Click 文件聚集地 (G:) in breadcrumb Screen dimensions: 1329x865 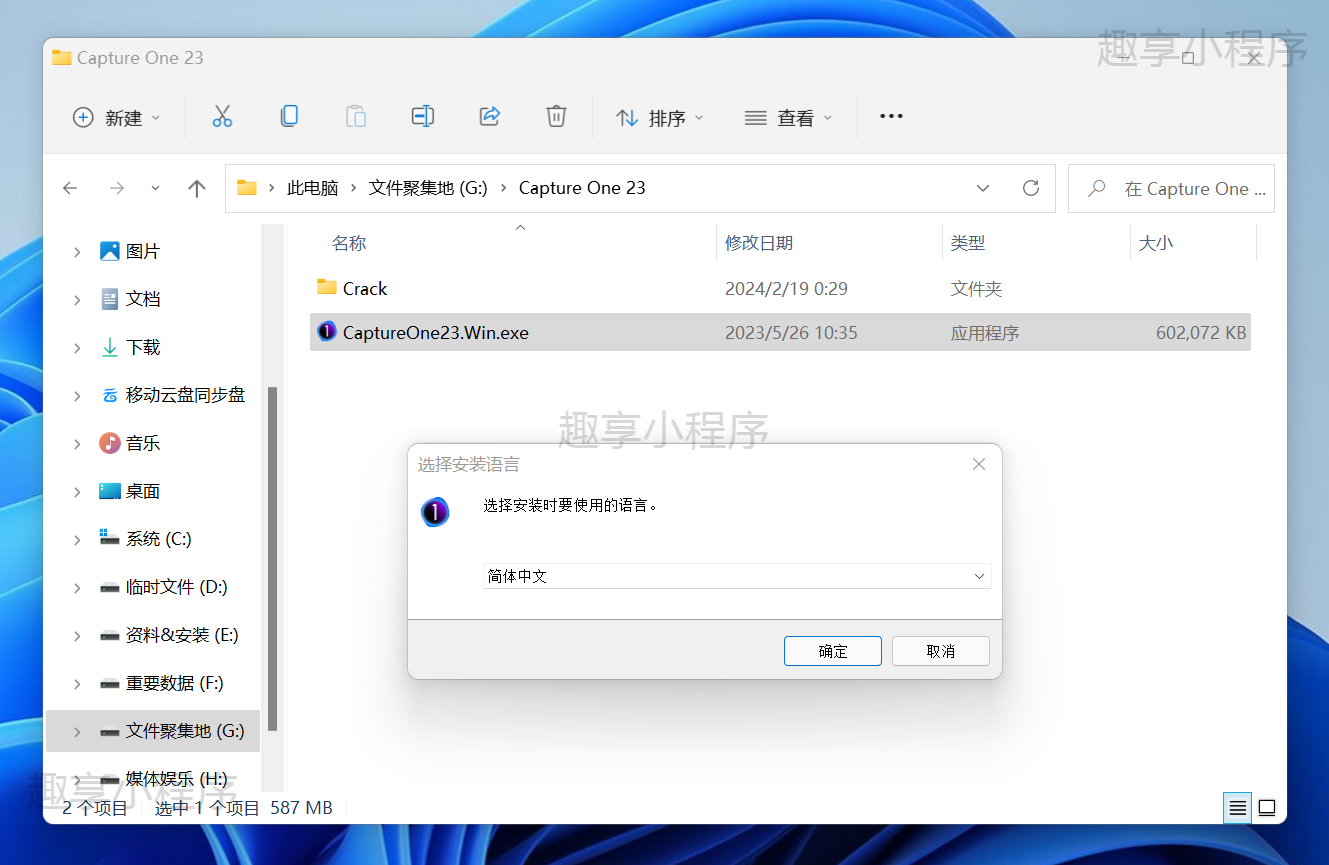[428, 188]
